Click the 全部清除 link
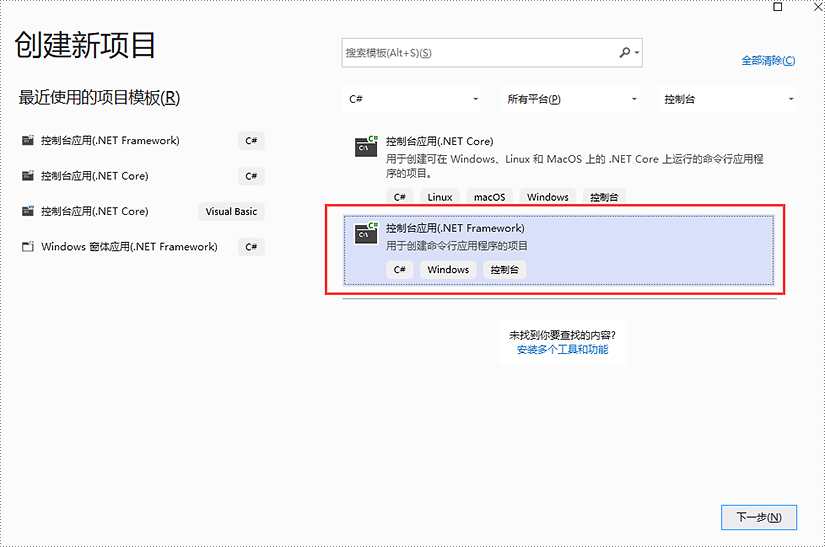The height and width of the screenshot is (547, 825). (768, 60)
